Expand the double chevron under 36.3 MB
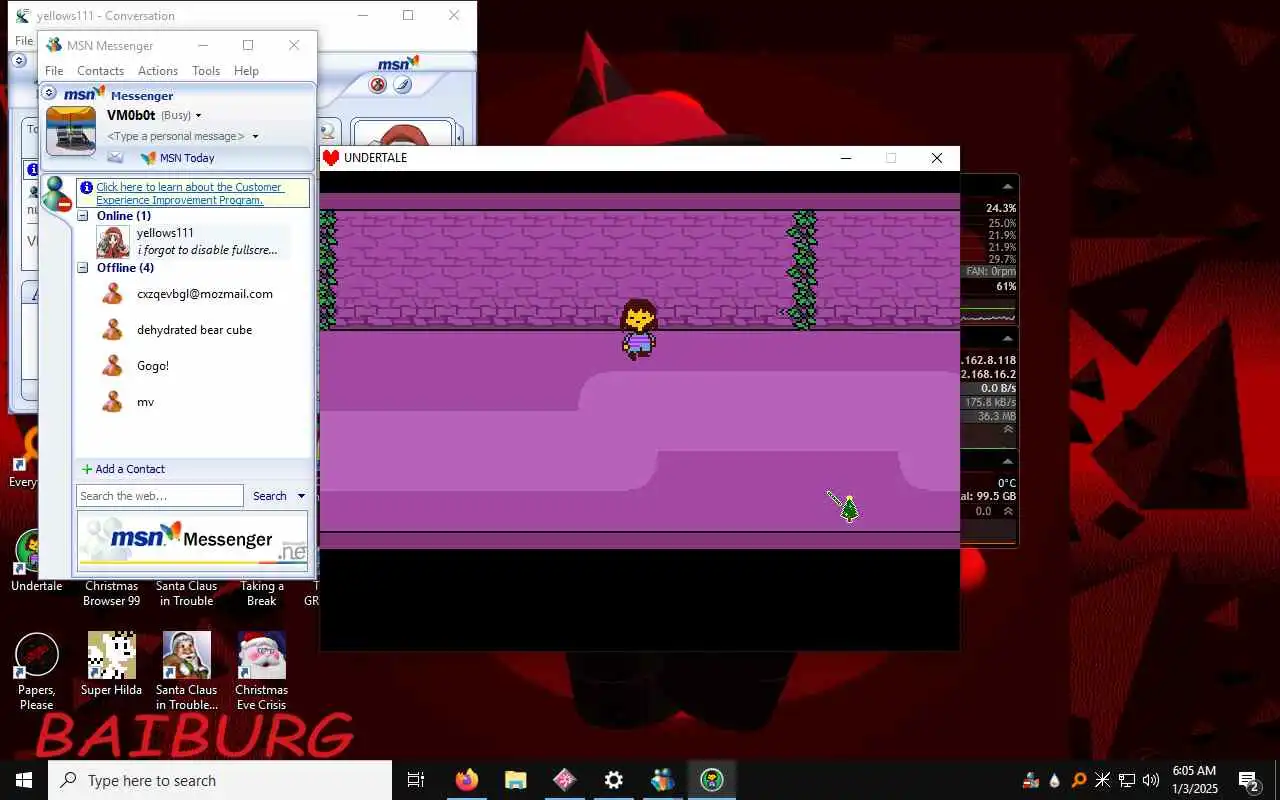The width and height of the screenshot is (1280, 800). click(1008, 429)
